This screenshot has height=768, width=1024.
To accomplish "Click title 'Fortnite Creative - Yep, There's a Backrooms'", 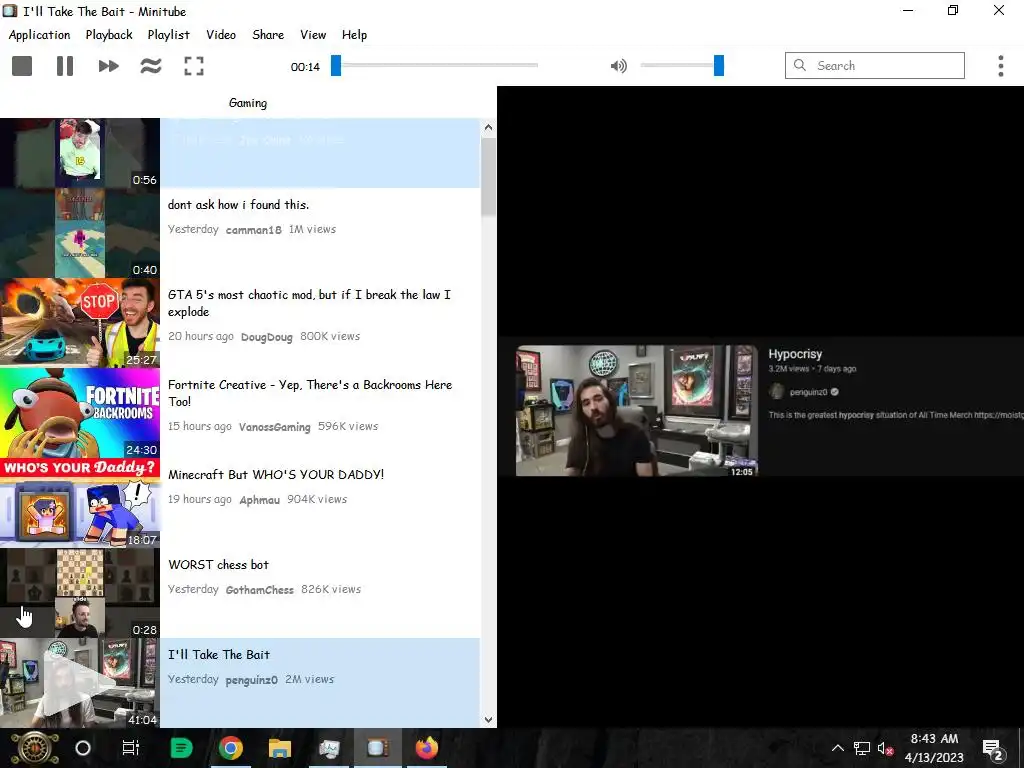I will tap(310, 393).
